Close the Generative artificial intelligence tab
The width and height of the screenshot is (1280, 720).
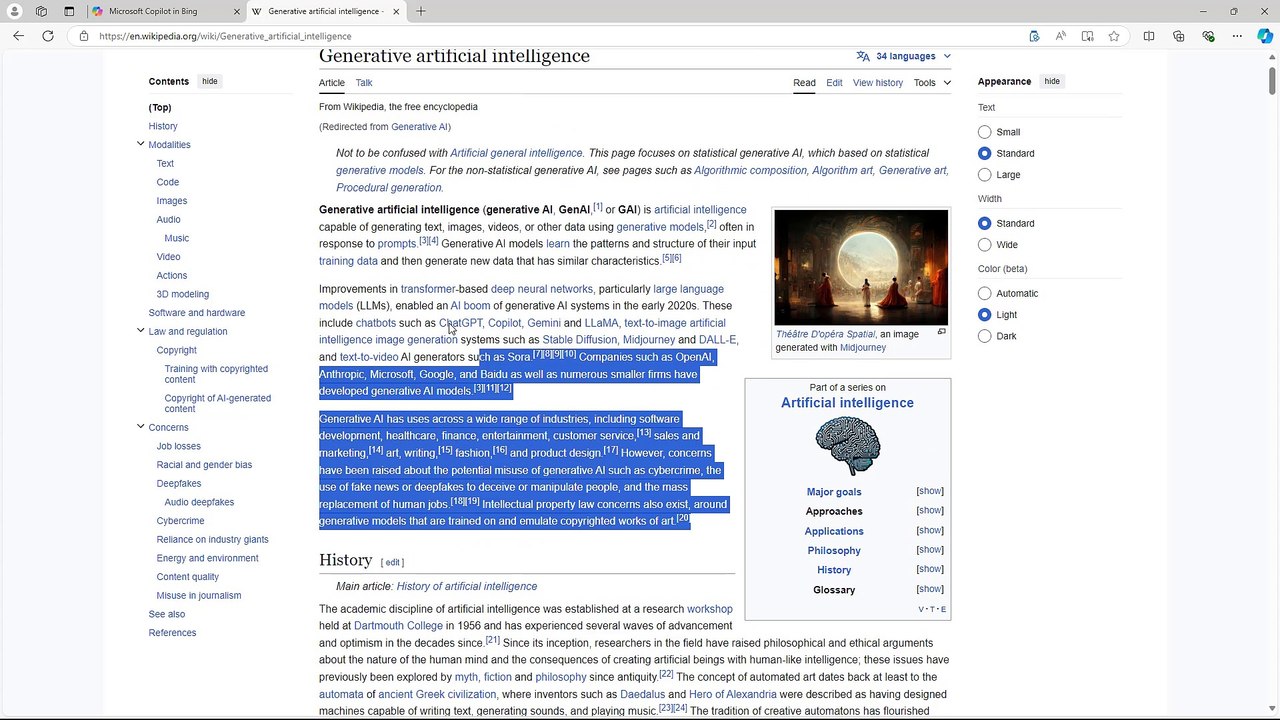396,11
